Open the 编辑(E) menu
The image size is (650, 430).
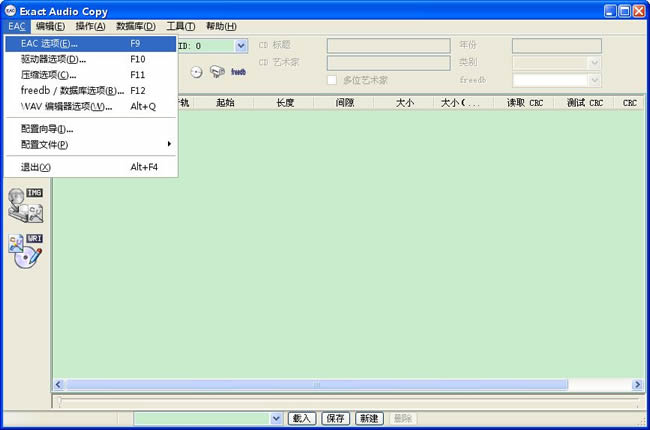coord(50,27)
